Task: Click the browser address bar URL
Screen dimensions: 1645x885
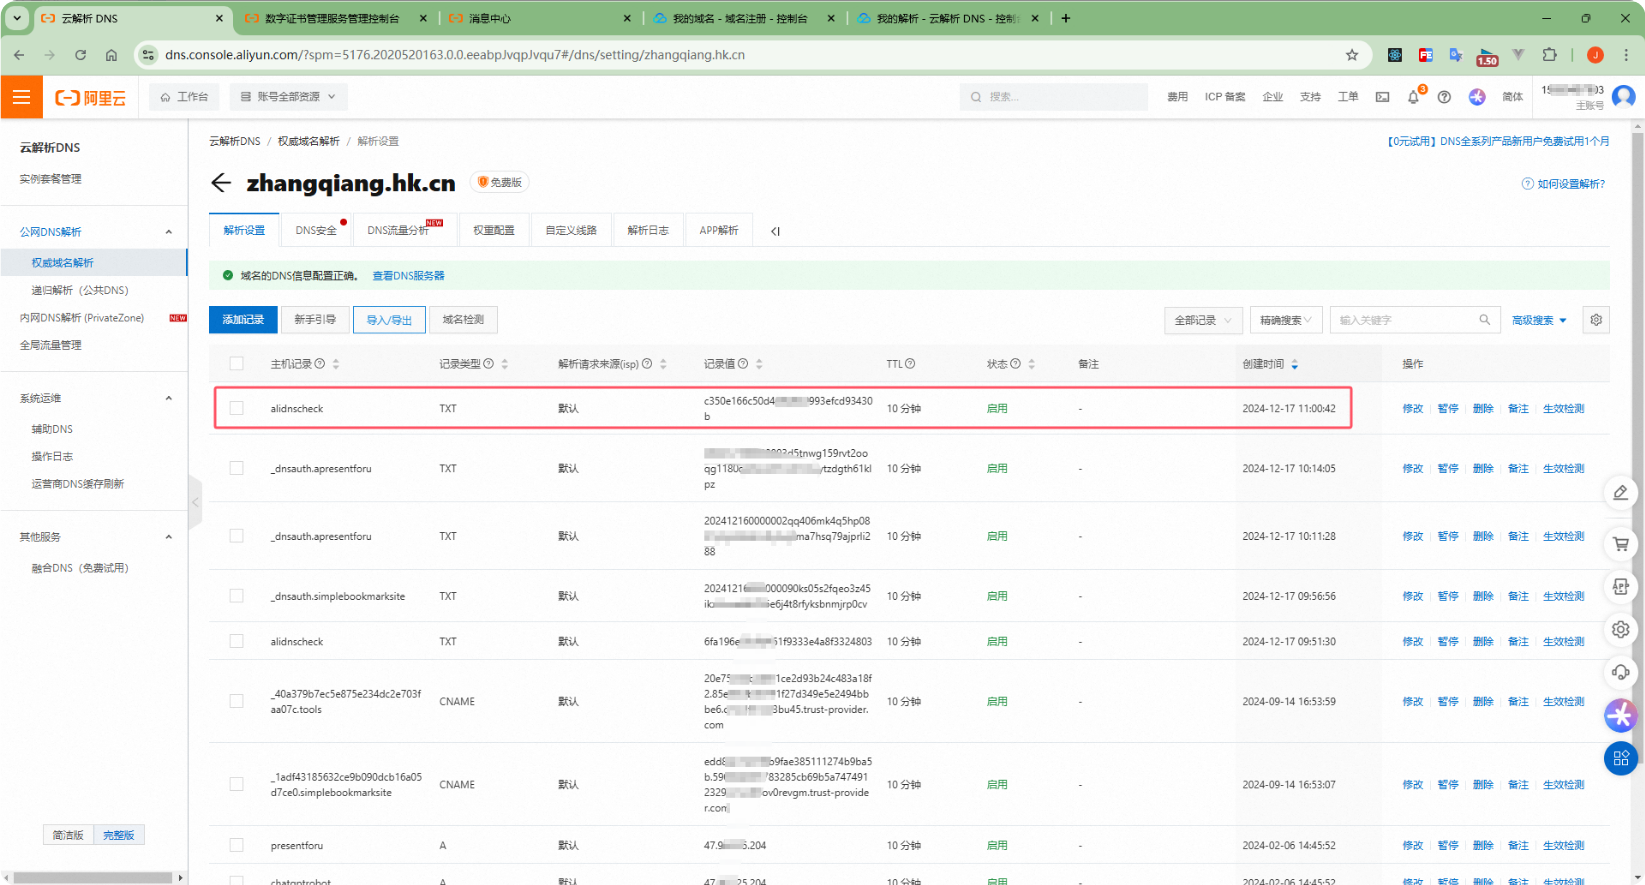Action: [x=455, y=55]
